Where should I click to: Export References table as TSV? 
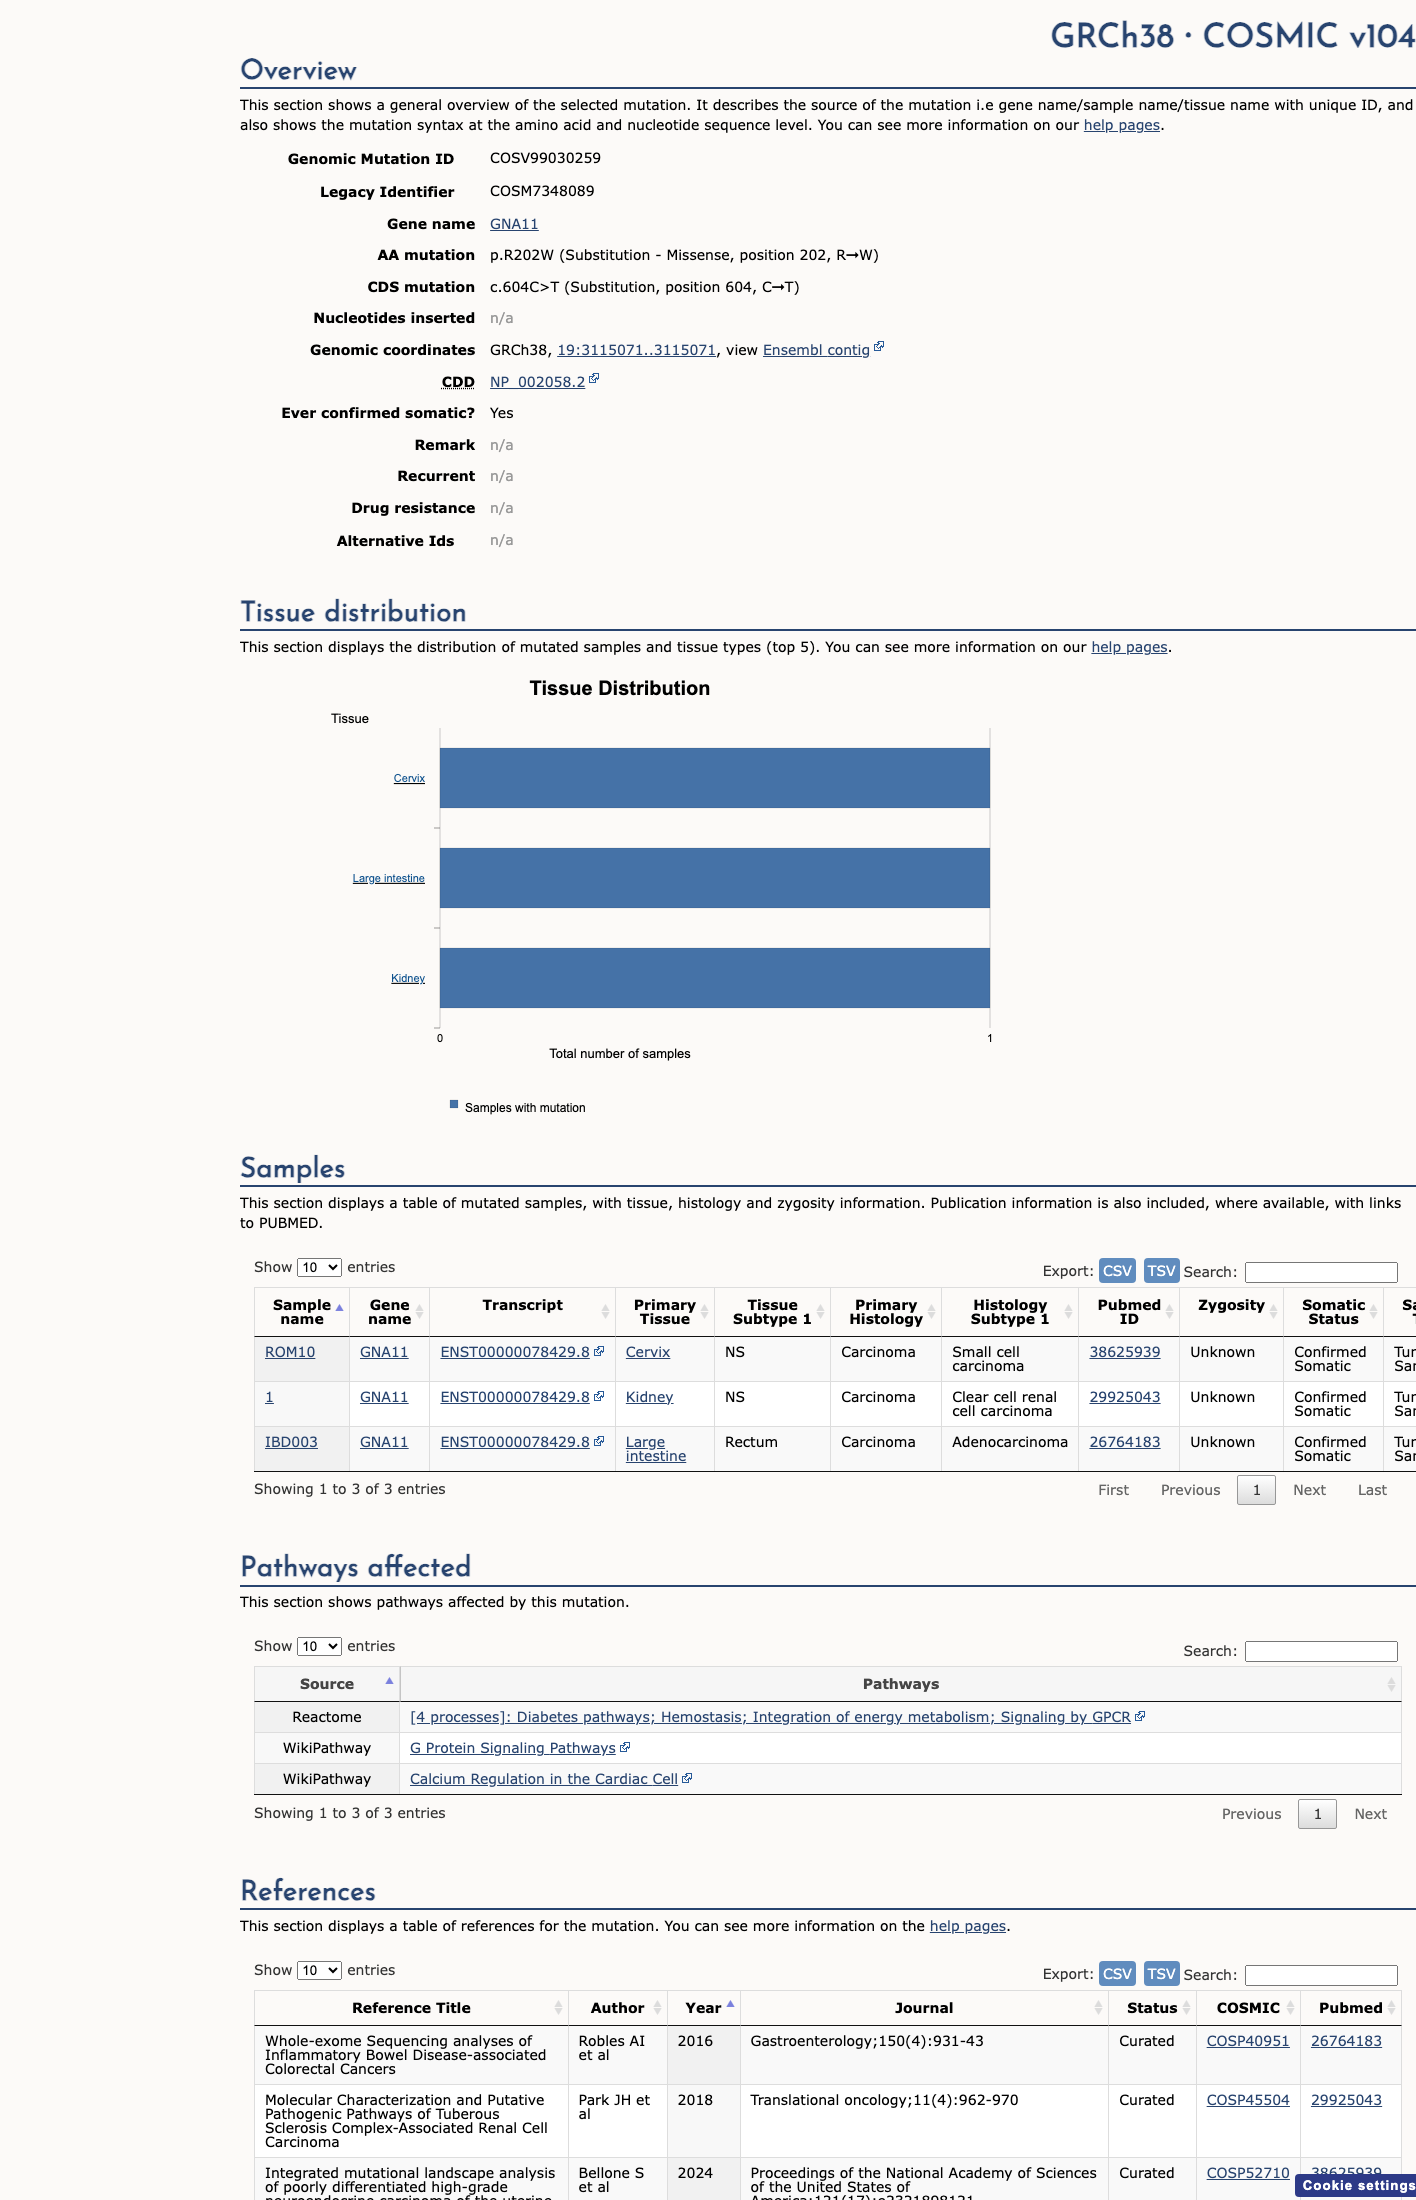[x=1161, y=1974]
